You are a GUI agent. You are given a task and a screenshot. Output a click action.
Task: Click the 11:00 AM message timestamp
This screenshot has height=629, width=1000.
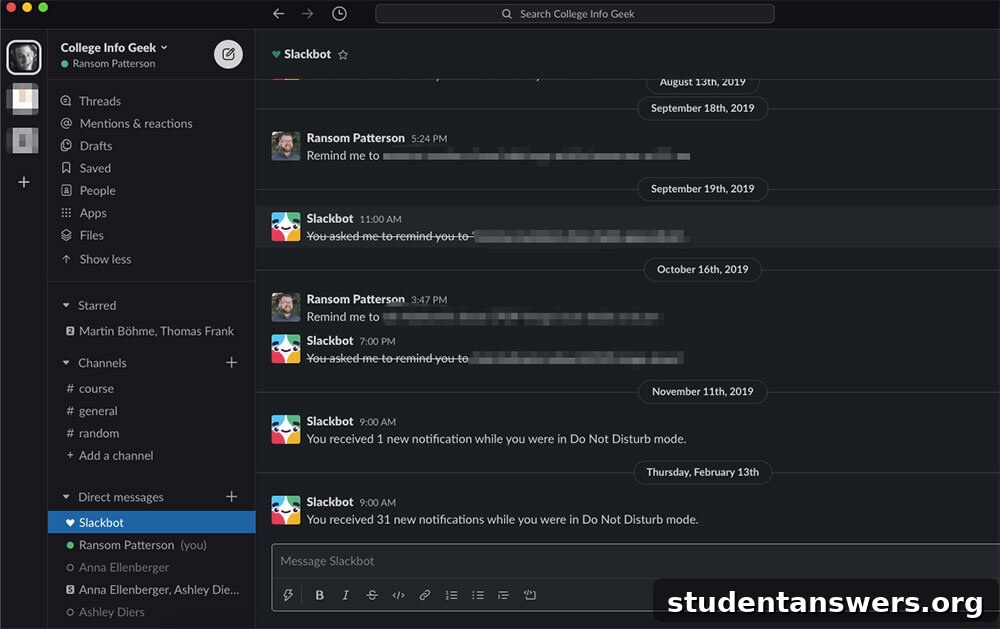coord(380,219)
